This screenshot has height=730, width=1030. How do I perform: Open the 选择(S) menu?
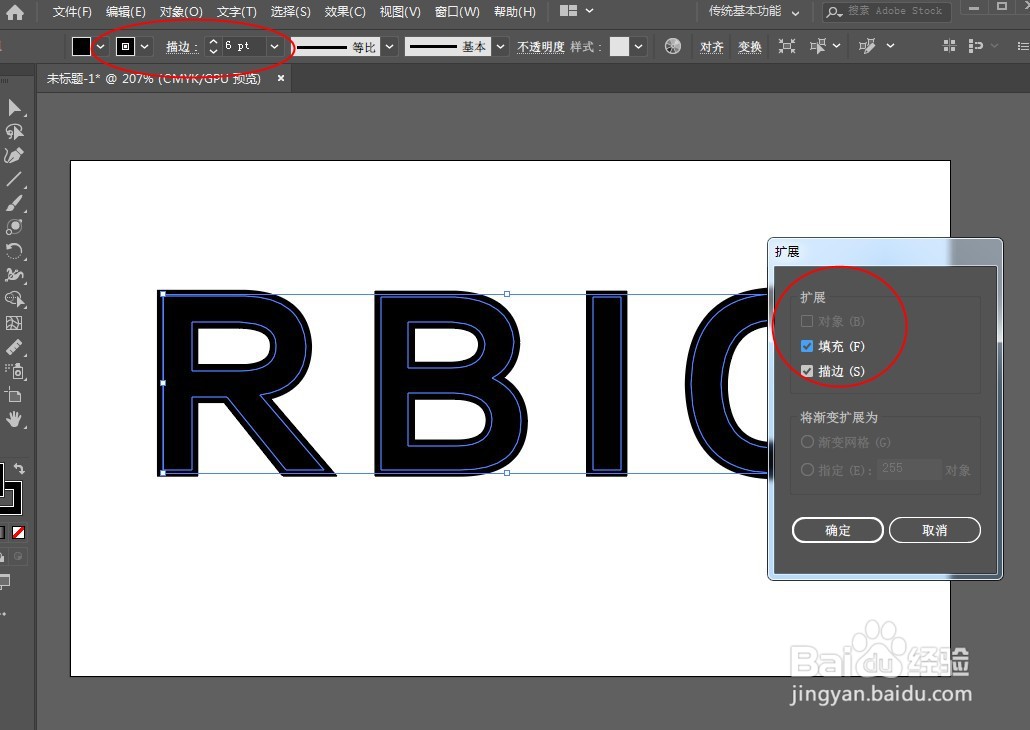pos(290,12)
